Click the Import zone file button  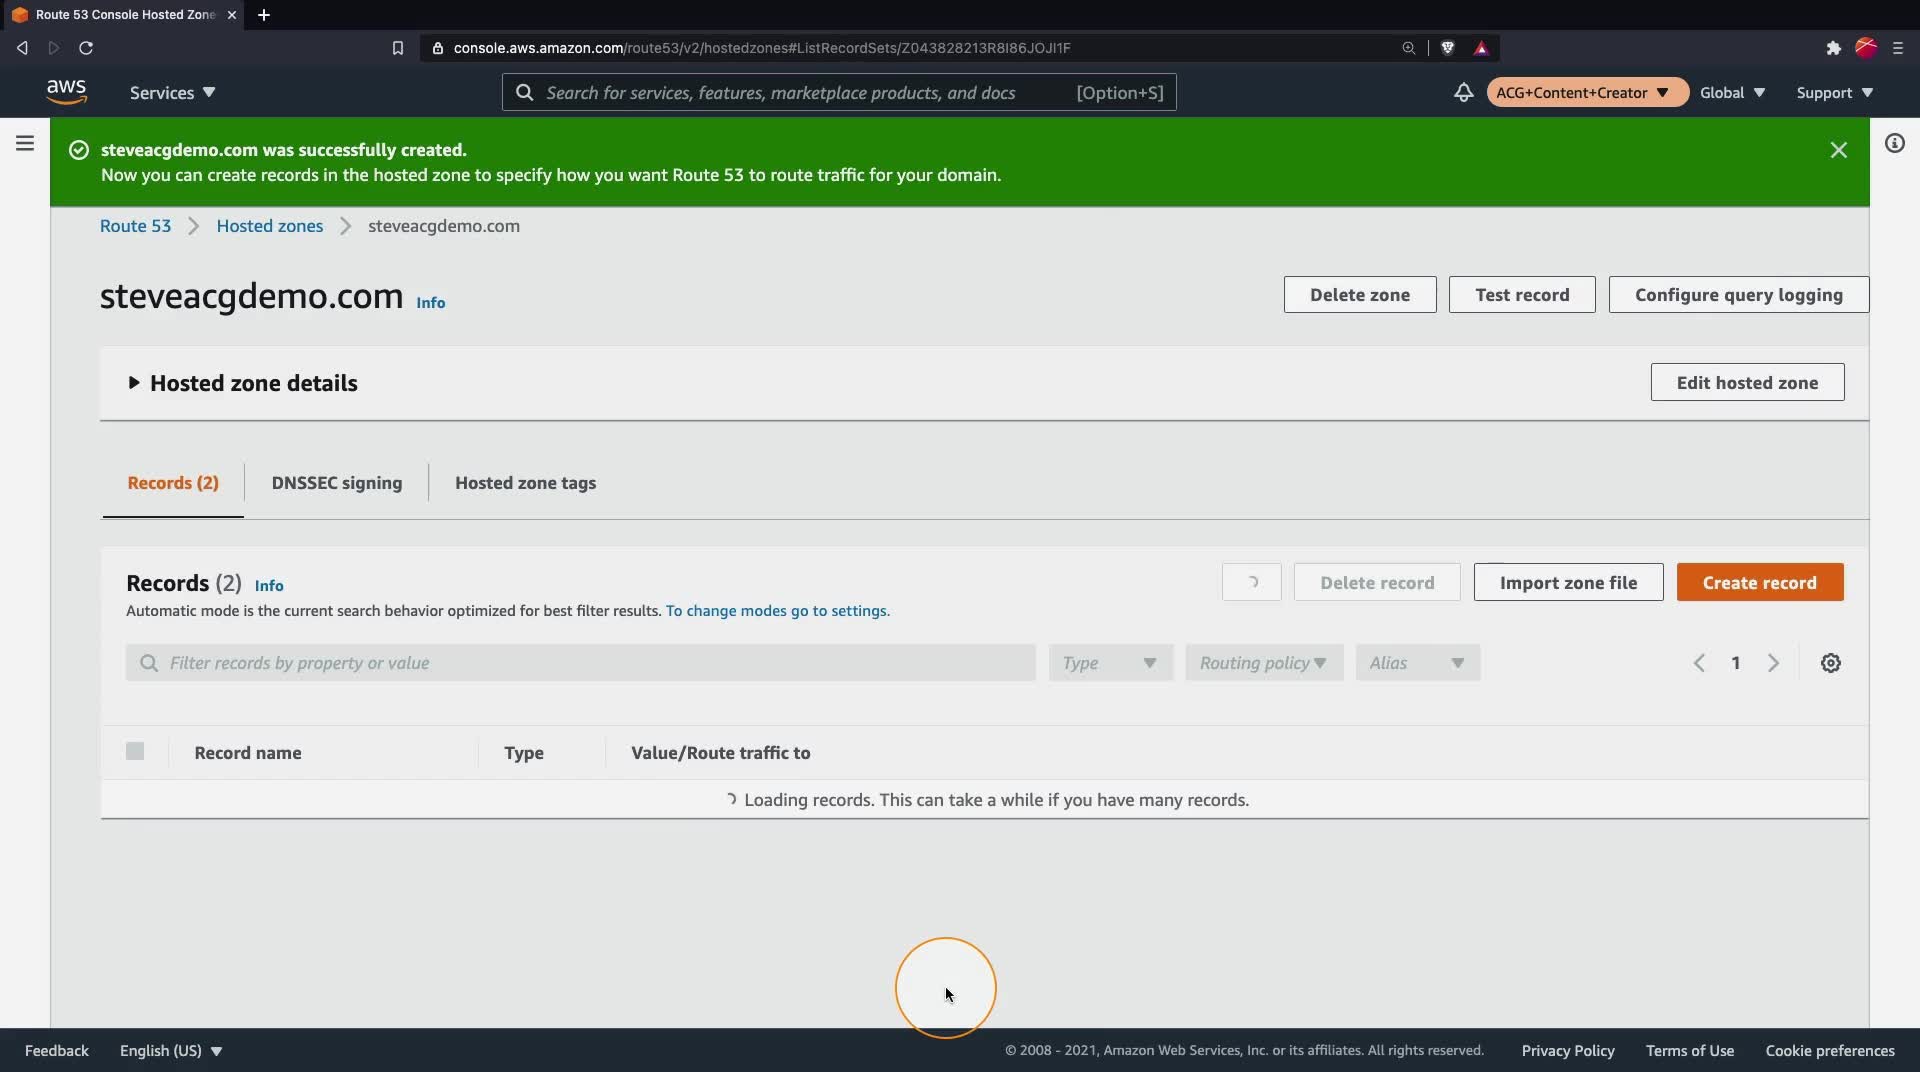click(1568, 582)
